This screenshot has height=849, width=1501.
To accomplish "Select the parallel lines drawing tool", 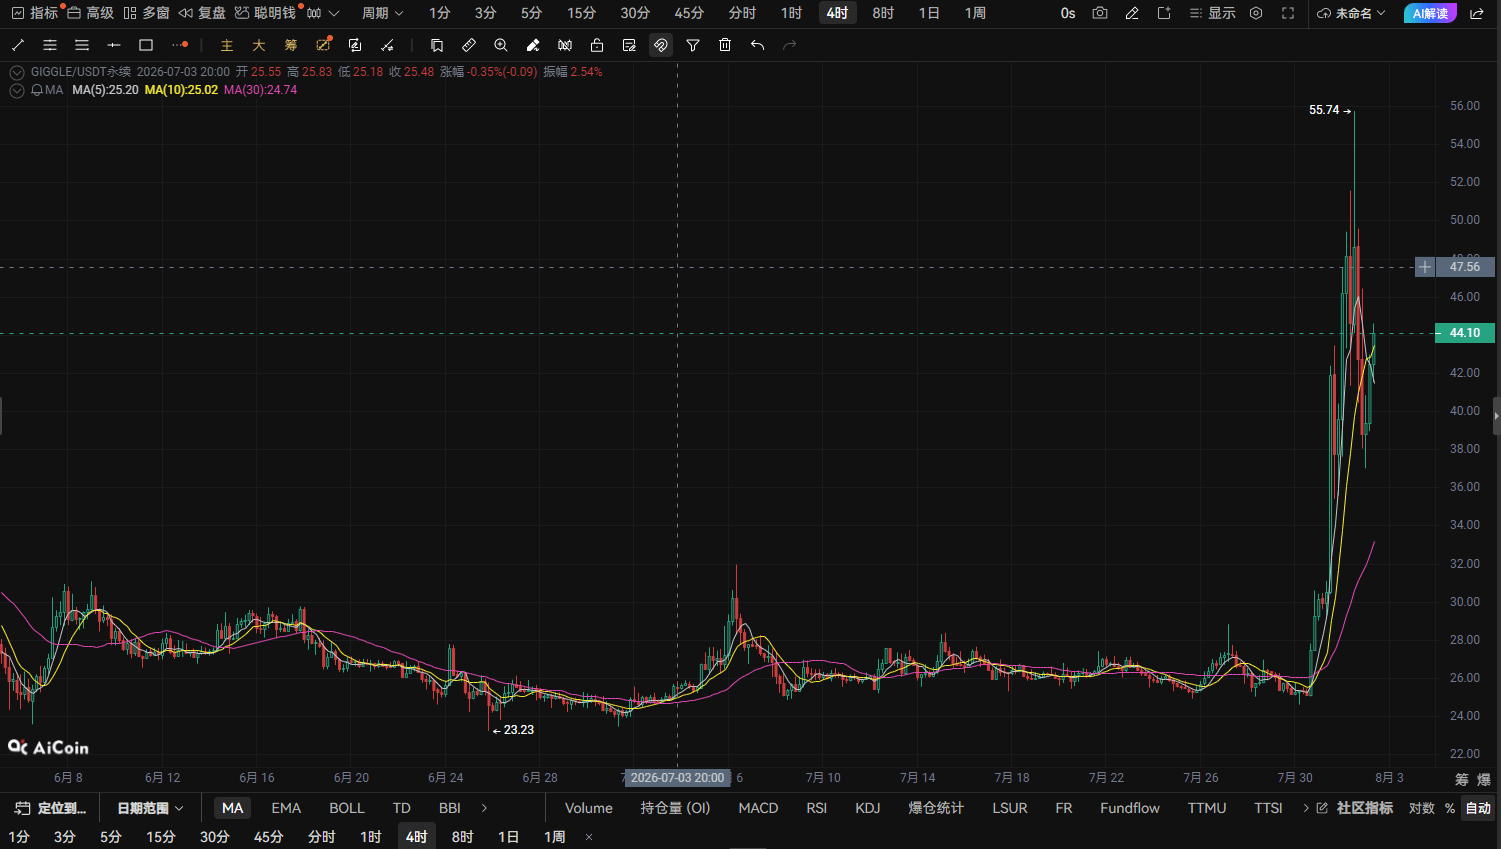I will [50, 45].
